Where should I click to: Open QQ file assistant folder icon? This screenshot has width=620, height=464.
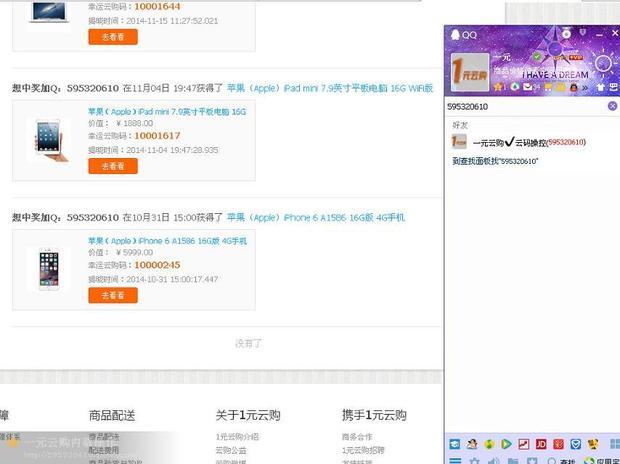point(513,461)
